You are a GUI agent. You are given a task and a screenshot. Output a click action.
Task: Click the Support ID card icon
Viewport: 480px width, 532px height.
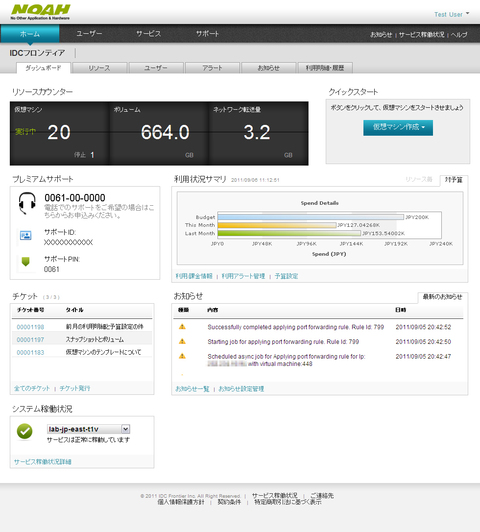(x=26, y=235)
